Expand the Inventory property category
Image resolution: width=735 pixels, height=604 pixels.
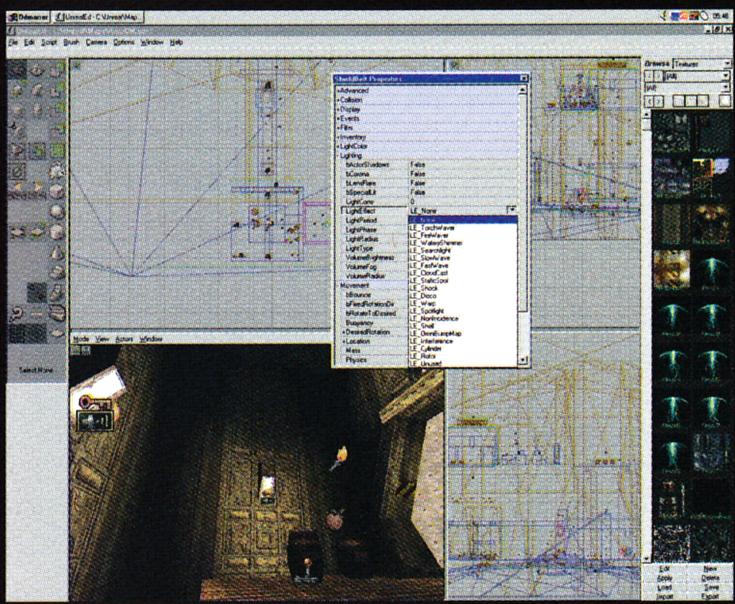[x=352, y=137]
